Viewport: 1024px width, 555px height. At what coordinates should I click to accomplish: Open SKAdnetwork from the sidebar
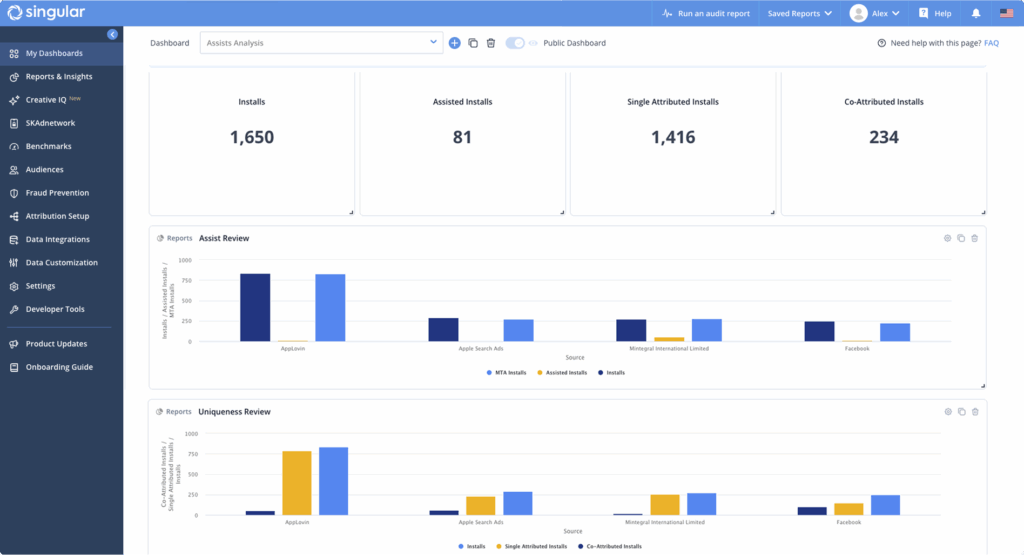click(50, 123)
